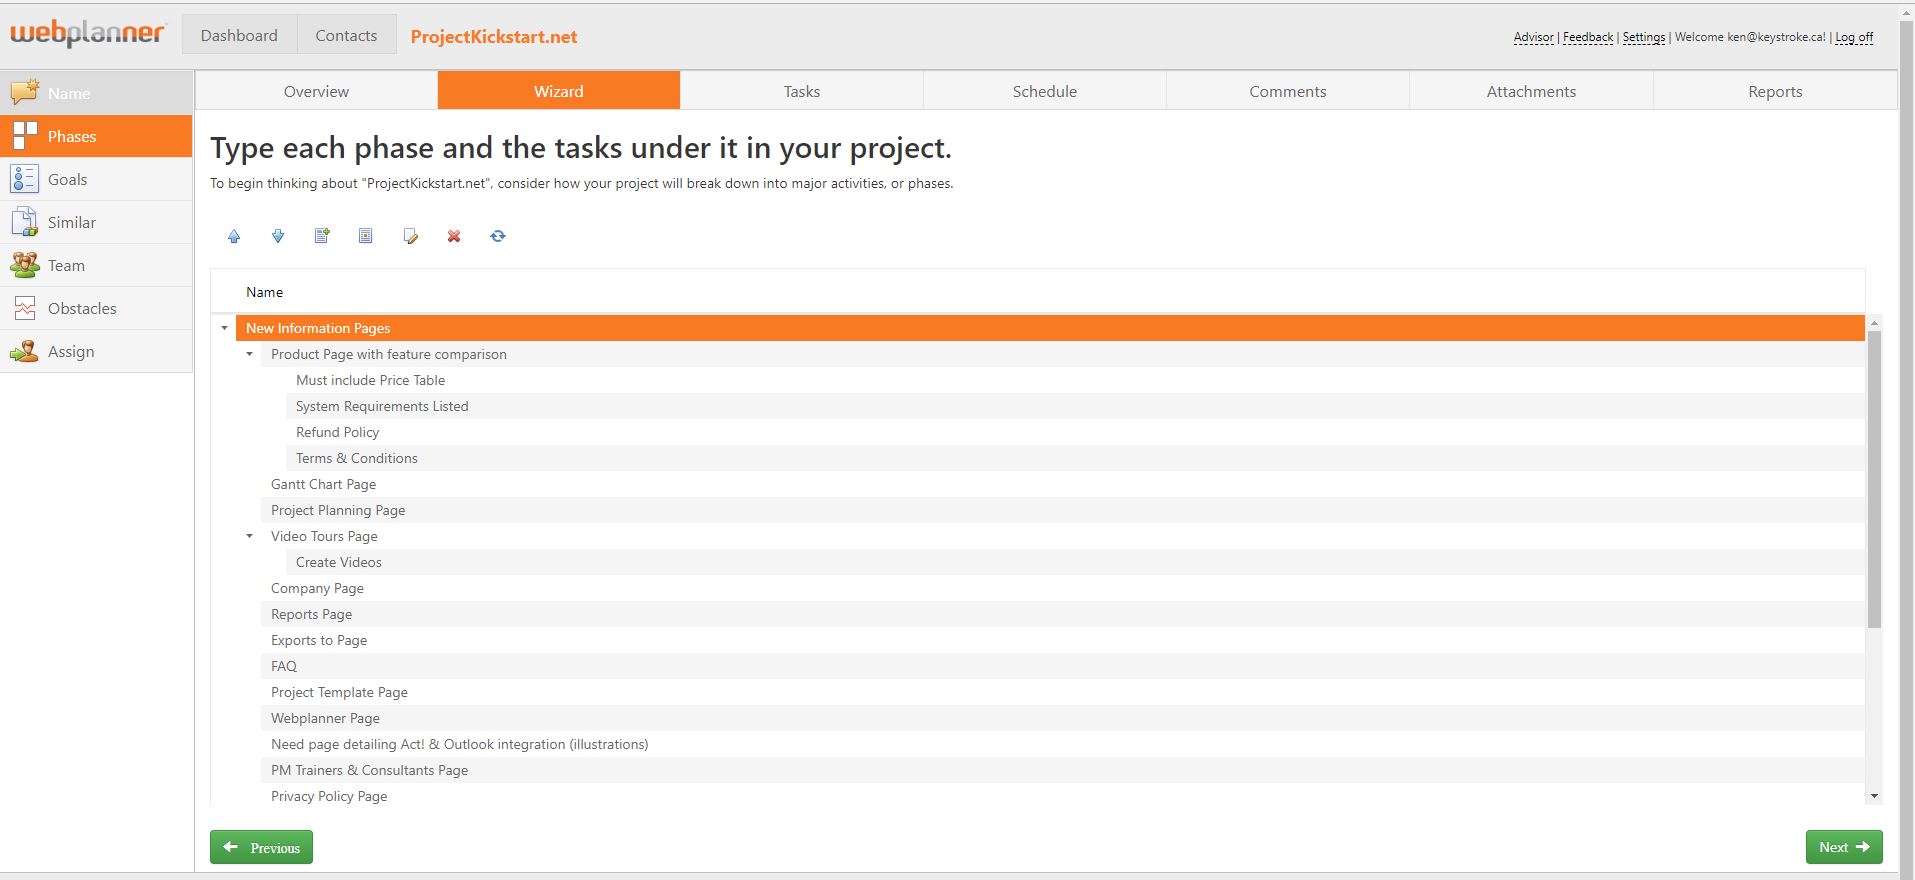Image resolution: width=1915 pixels, height=880 pixels.
Task: Switch to the Schedule tab
Action: 1045,91
